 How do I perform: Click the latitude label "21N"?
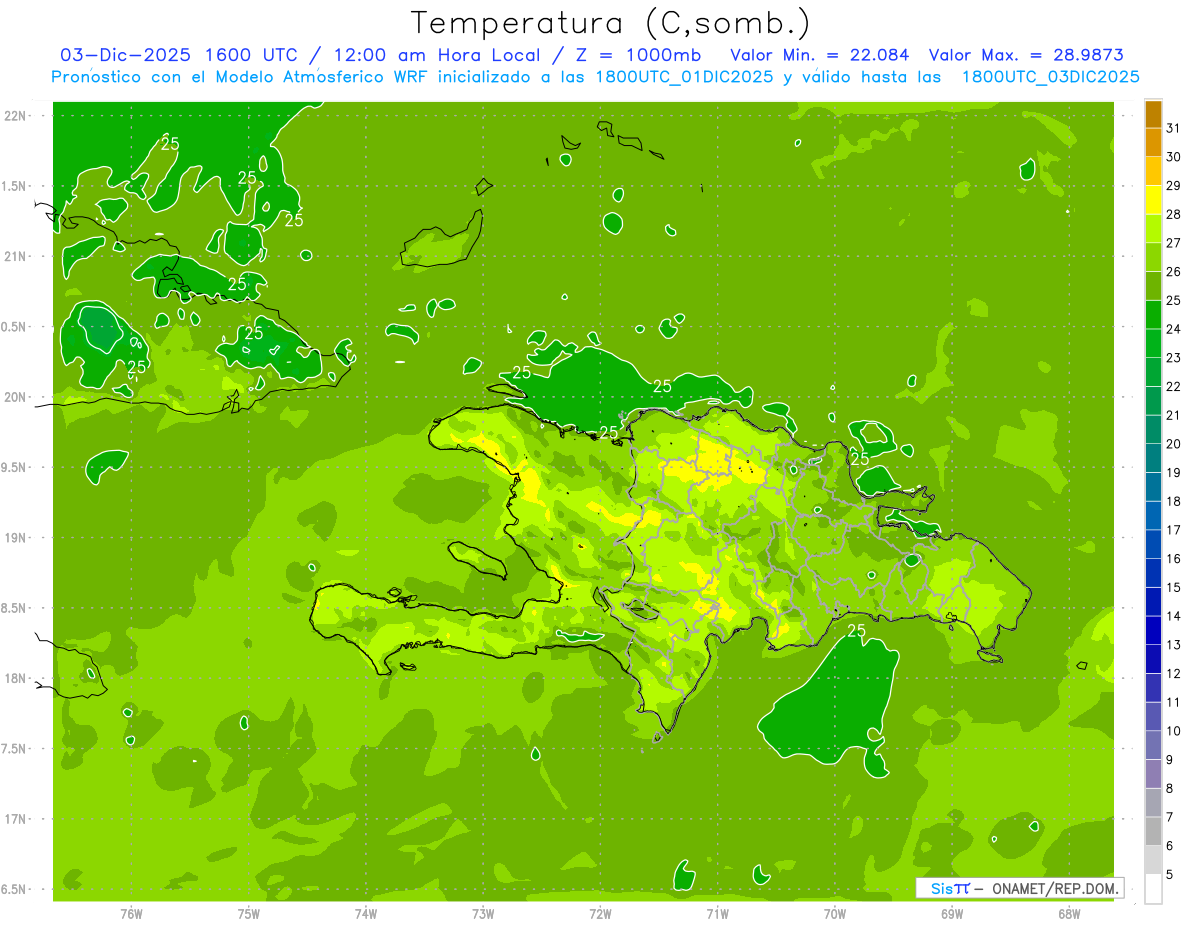(15, 256)
